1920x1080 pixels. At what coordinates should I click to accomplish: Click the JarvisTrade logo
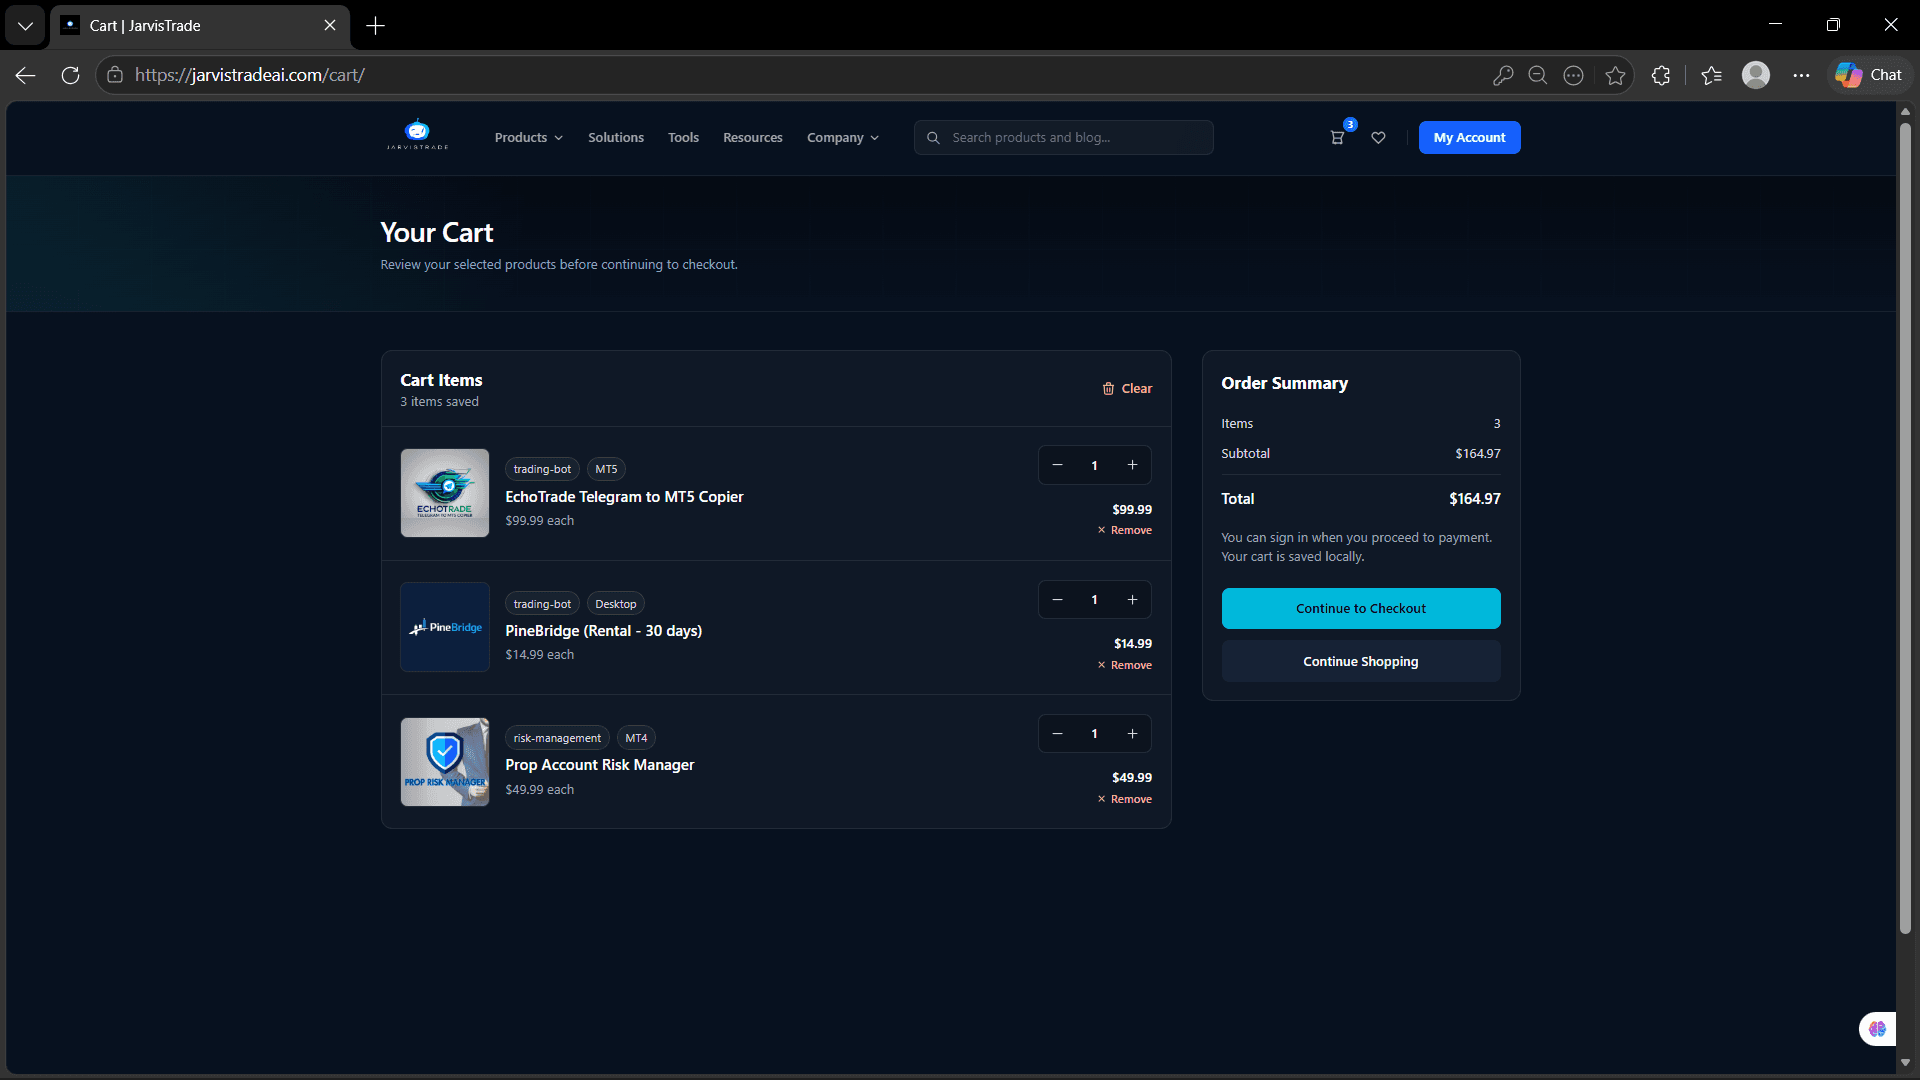[418, 136]
